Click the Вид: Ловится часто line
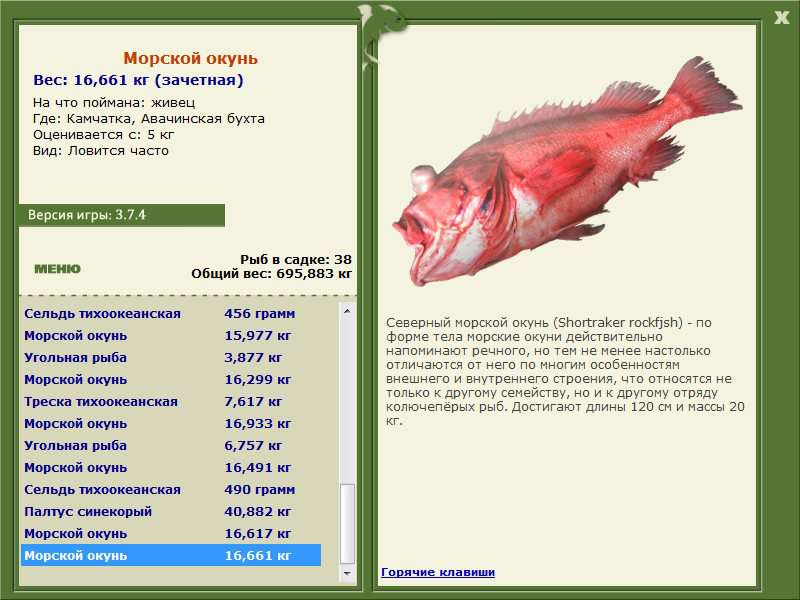This screenshot has width=800, height=600. coord(101,151)
